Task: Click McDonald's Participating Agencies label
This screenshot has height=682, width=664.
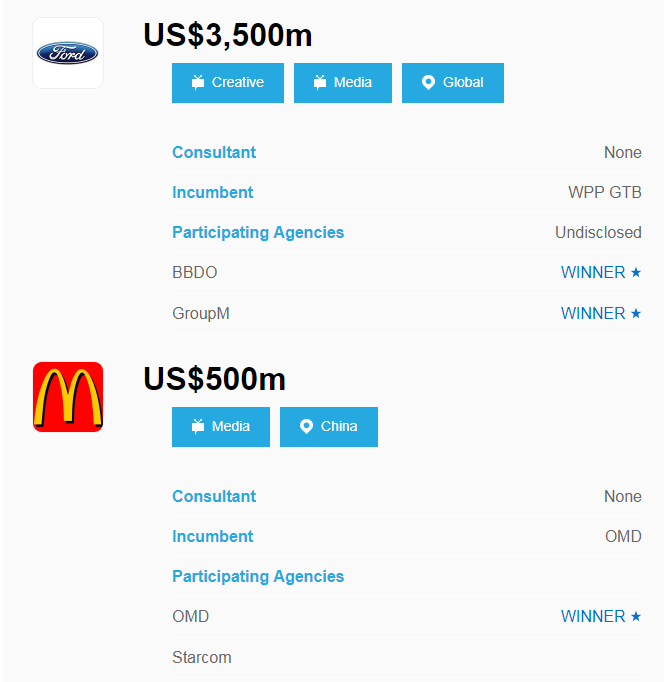Action: 258,577
